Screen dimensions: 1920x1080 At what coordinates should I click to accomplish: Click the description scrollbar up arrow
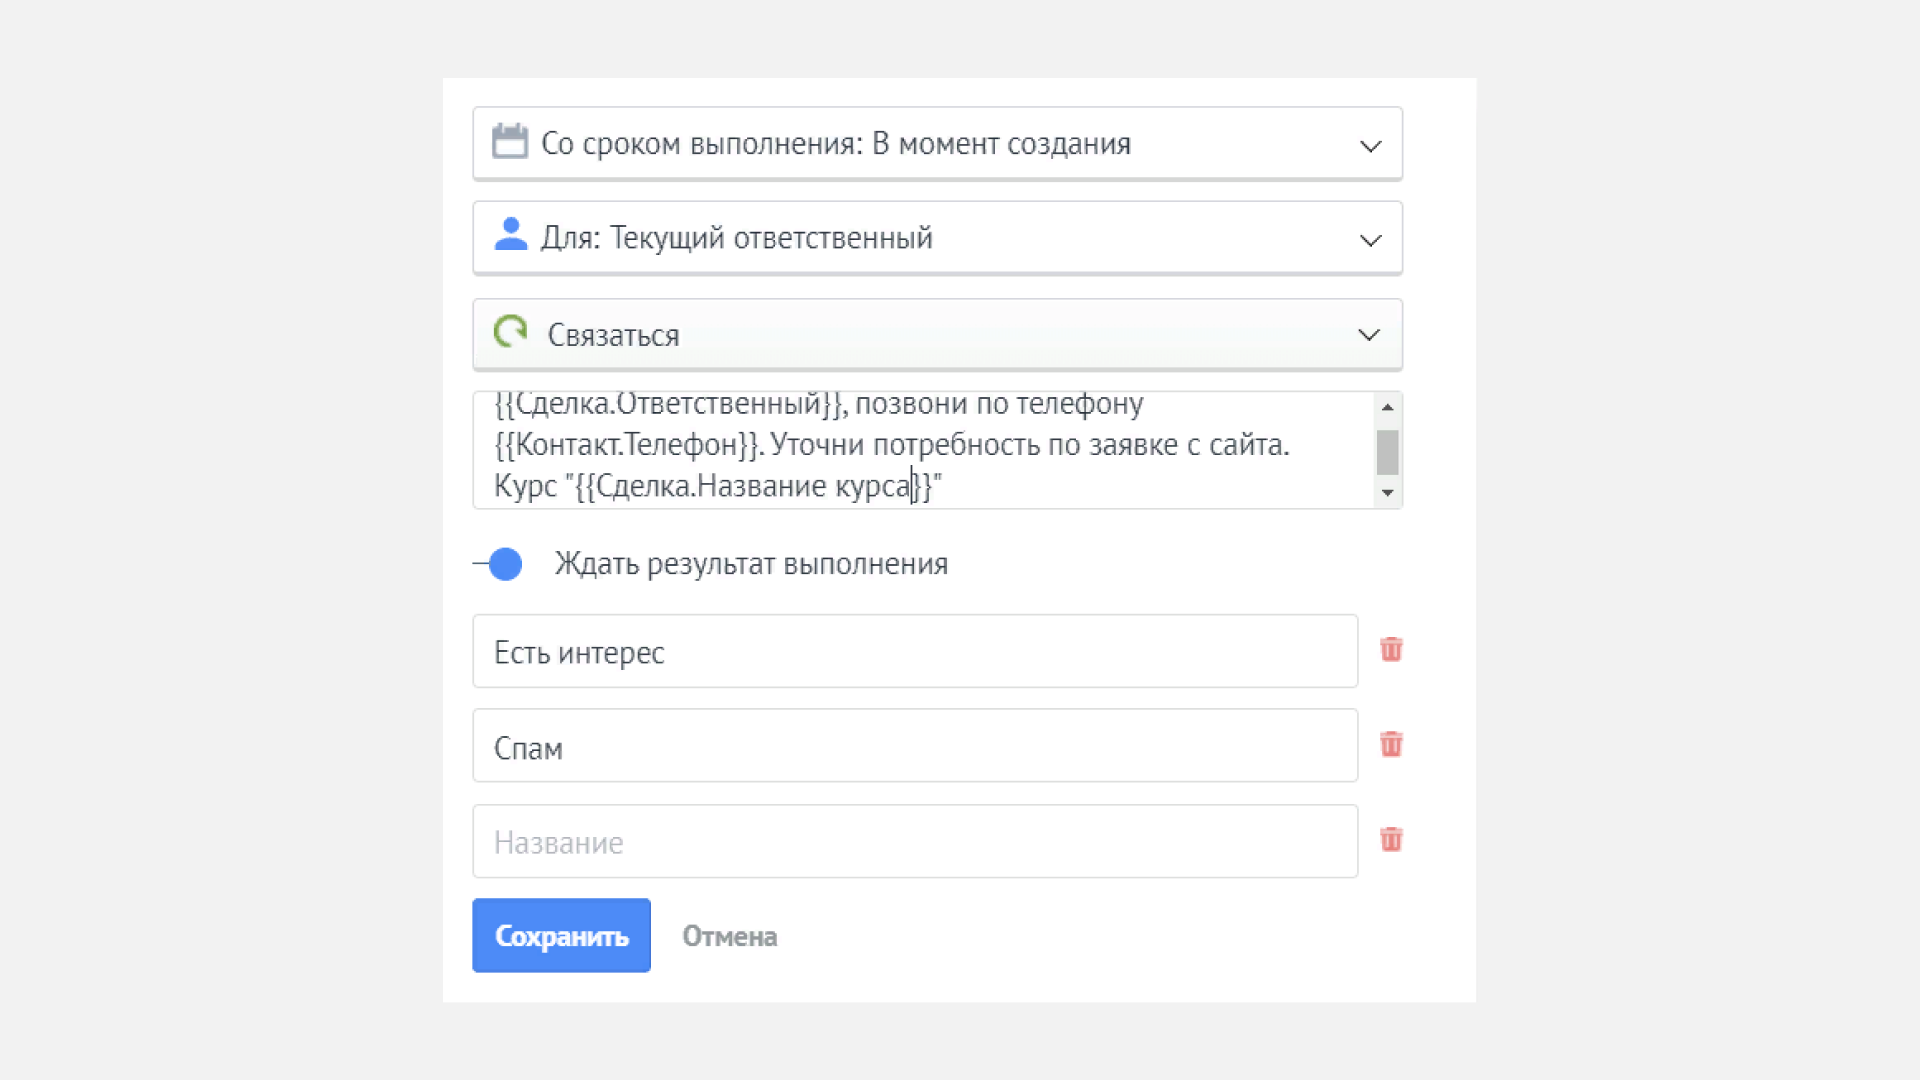[x=1387, y=407]
